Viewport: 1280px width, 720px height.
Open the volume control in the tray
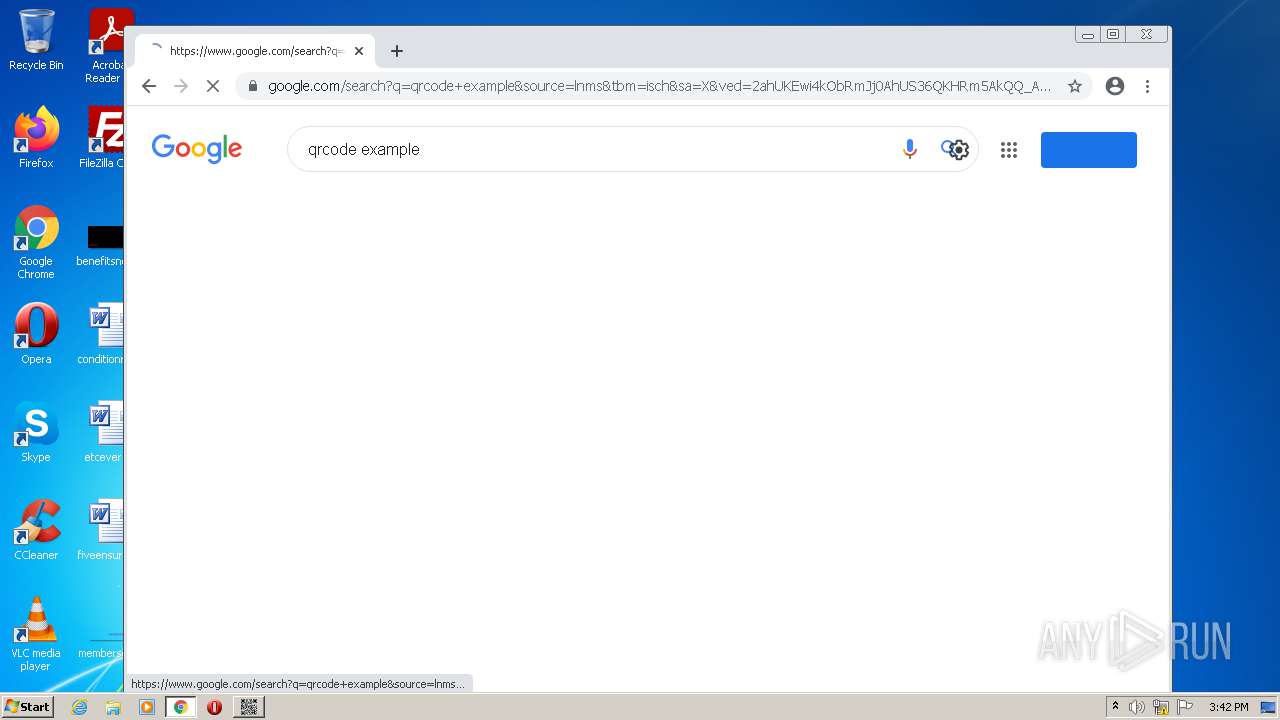1137,707
